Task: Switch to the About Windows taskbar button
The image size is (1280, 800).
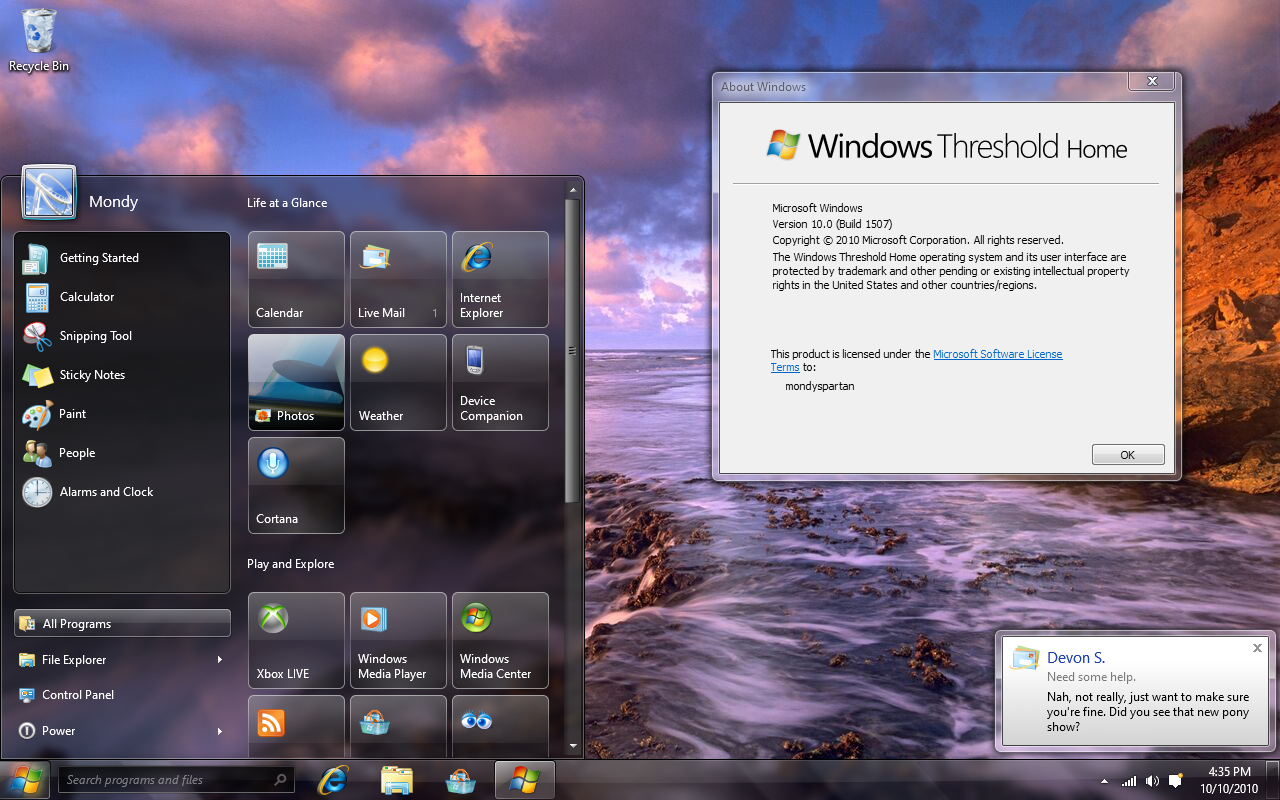Action: click(525, 780)
